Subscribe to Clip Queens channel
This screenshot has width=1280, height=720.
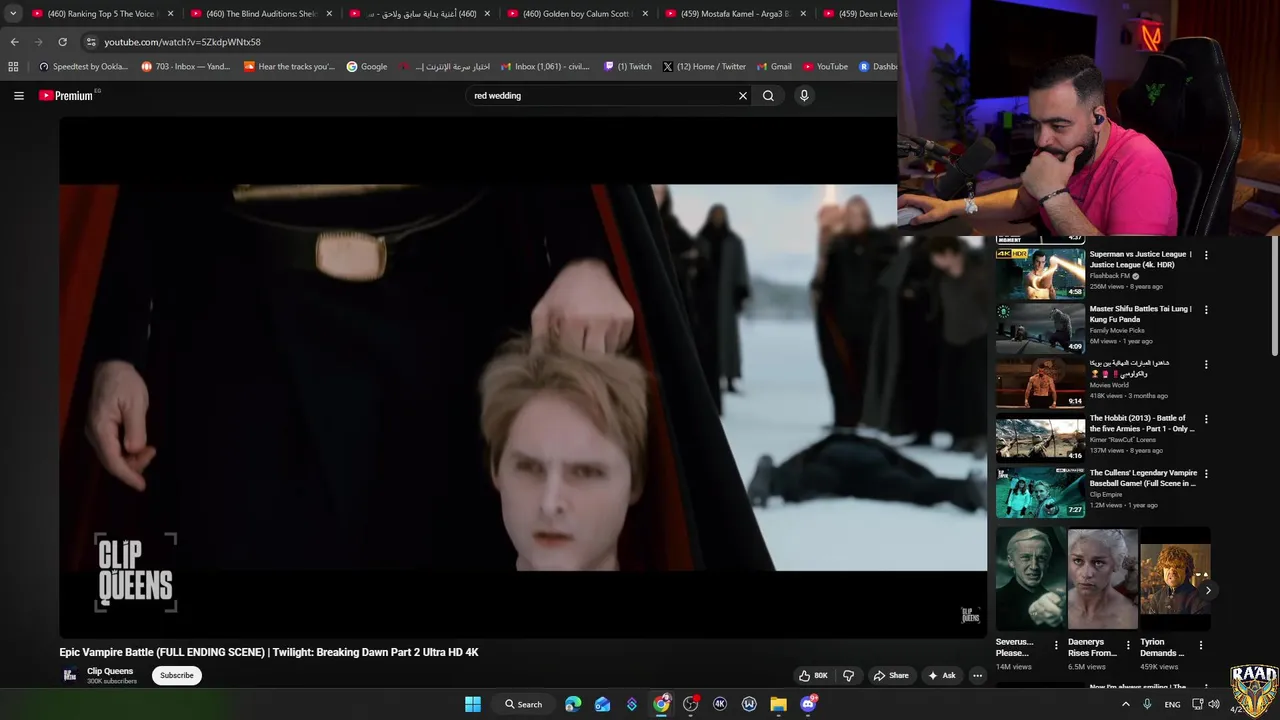click(x=177, y=675)
